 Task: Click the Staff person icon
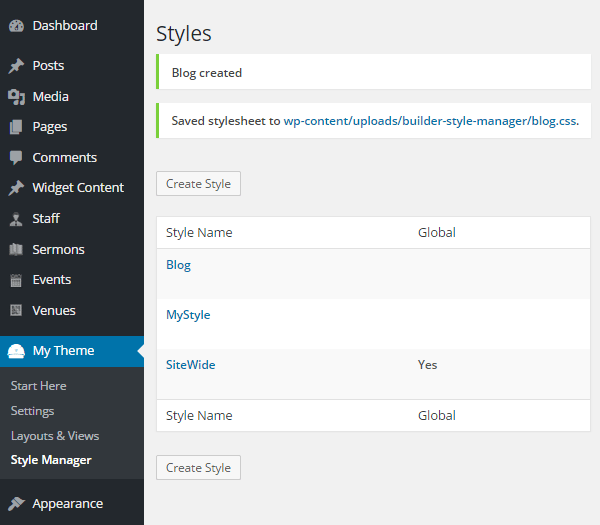click(x=16, y=219)
